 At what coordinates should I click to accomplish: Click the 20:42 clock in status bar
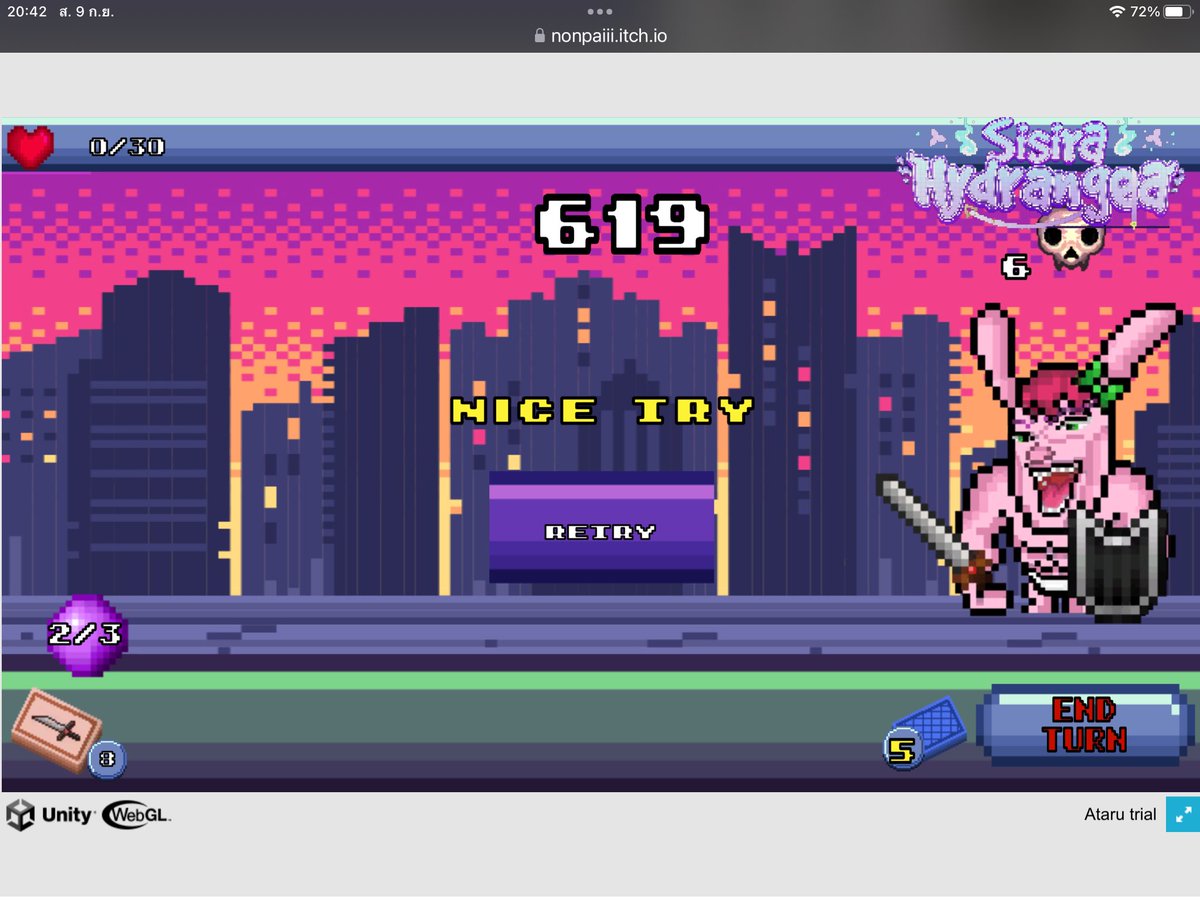tap(27, 12)
